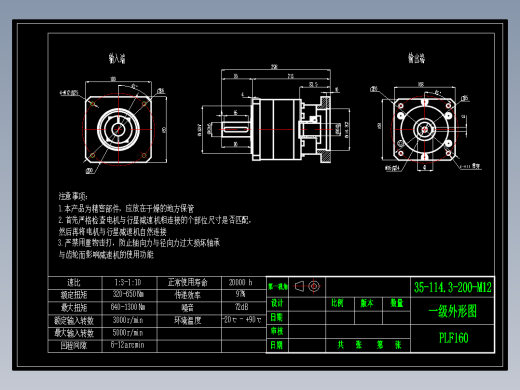Click the 5000r/min value cell
Image resolution: width=520 pixels, height=390 pixels.
tap(128, 333)
